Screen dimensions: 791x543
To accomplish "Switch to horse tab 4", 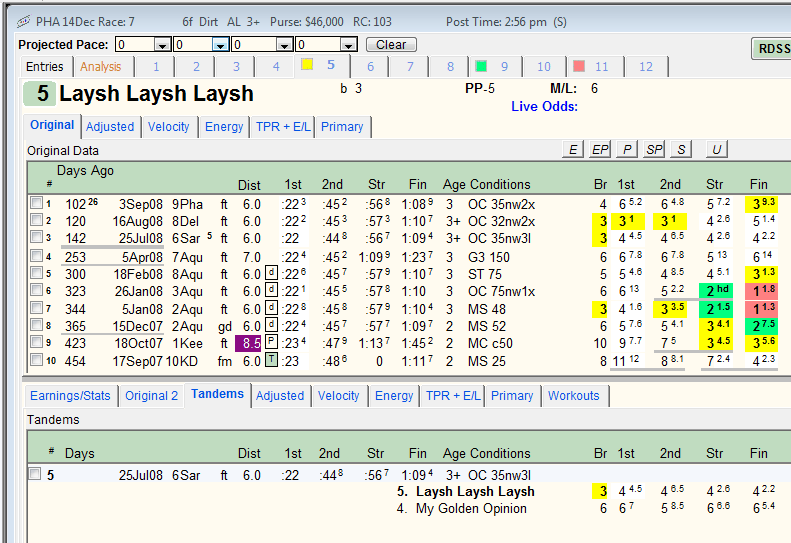I will click(x=276, y=67).
